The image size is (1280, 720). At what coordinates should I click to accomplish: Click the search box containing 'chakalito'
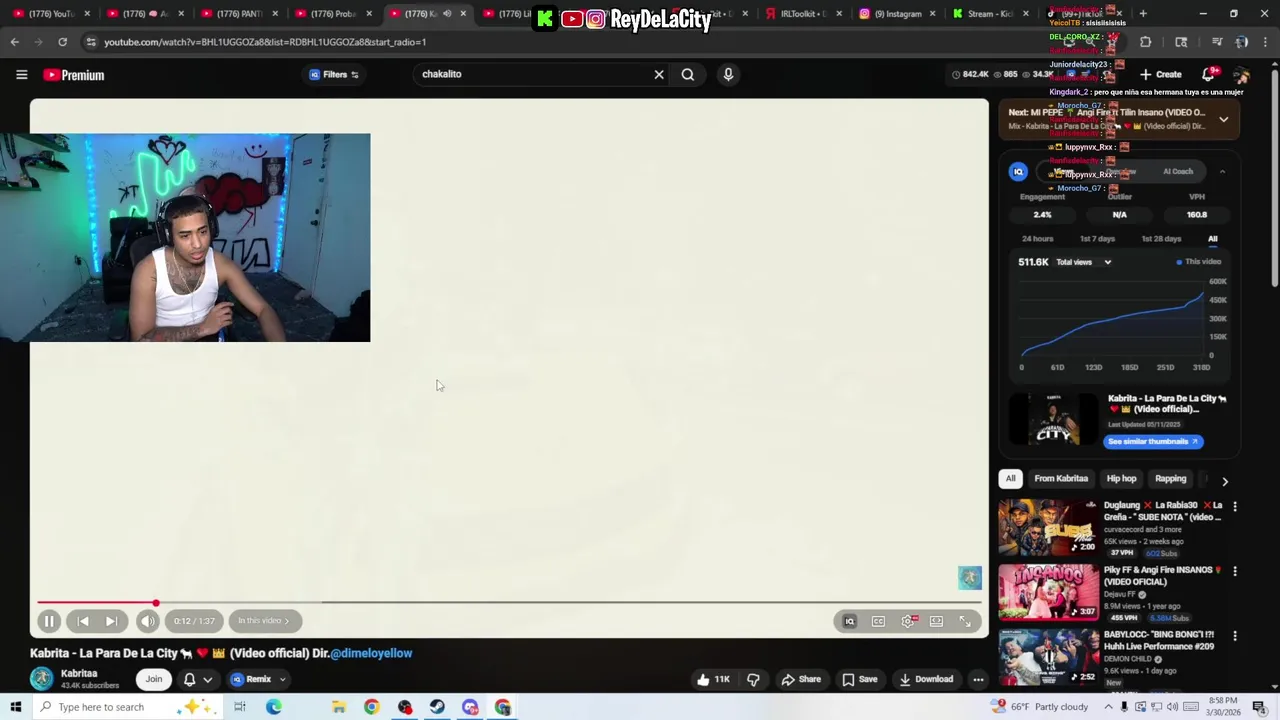coord(530,74)
